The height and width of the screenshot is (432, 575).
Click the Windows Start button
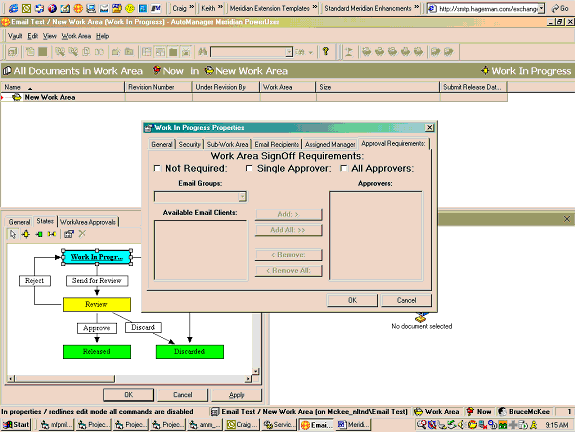[16, 425]
